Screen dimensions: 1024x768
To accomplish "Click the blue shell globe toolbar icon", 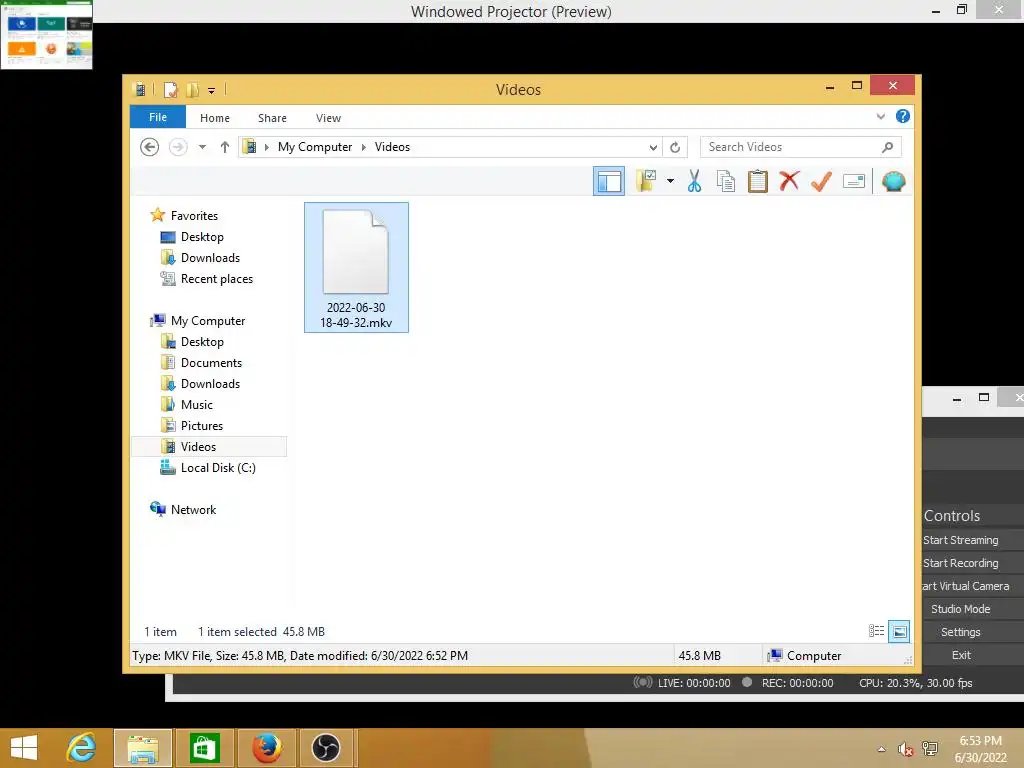I will [893, 181].
